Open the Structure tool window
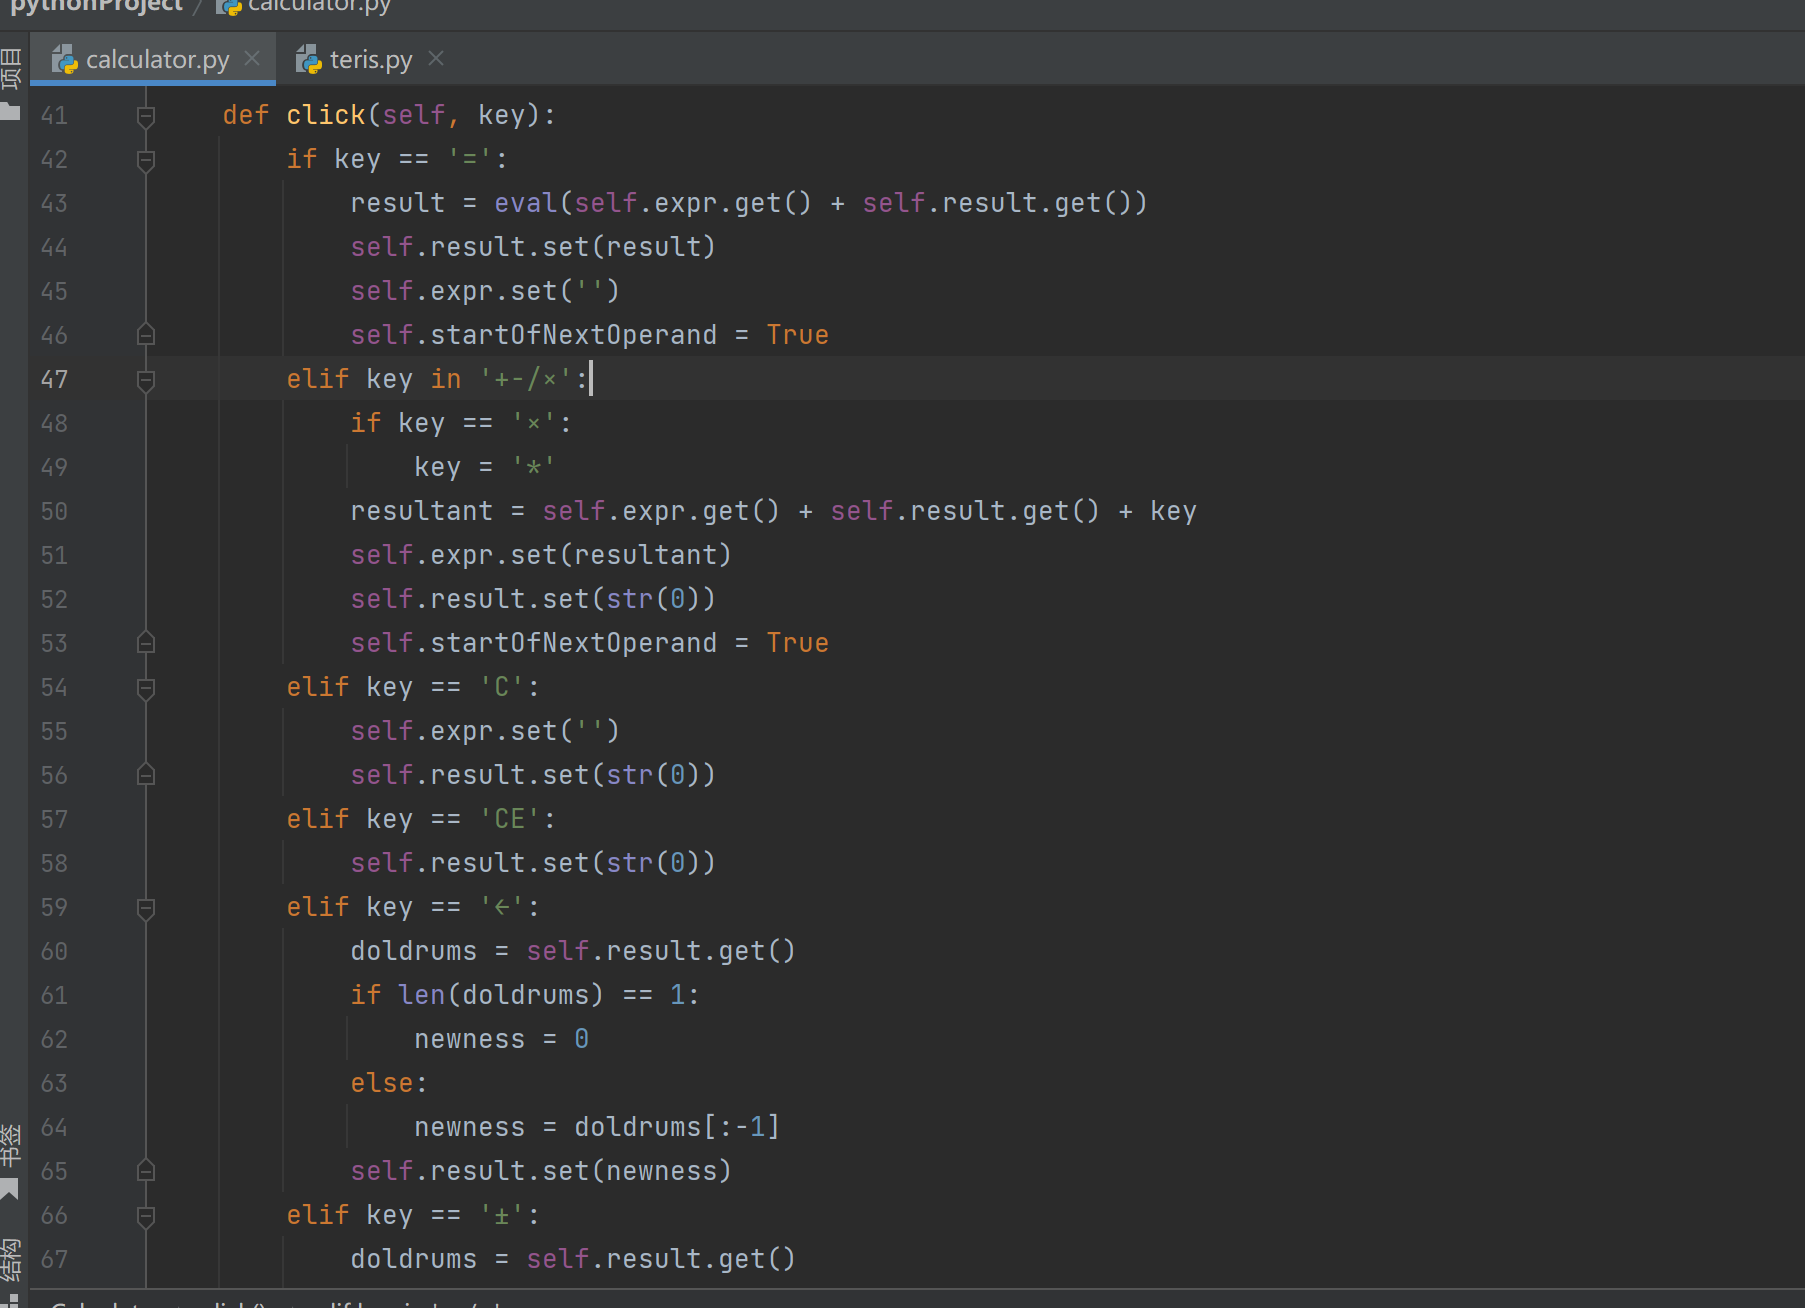Image resolution: width=1805 pixels, height=1308 pixels. coord(11,1260)
